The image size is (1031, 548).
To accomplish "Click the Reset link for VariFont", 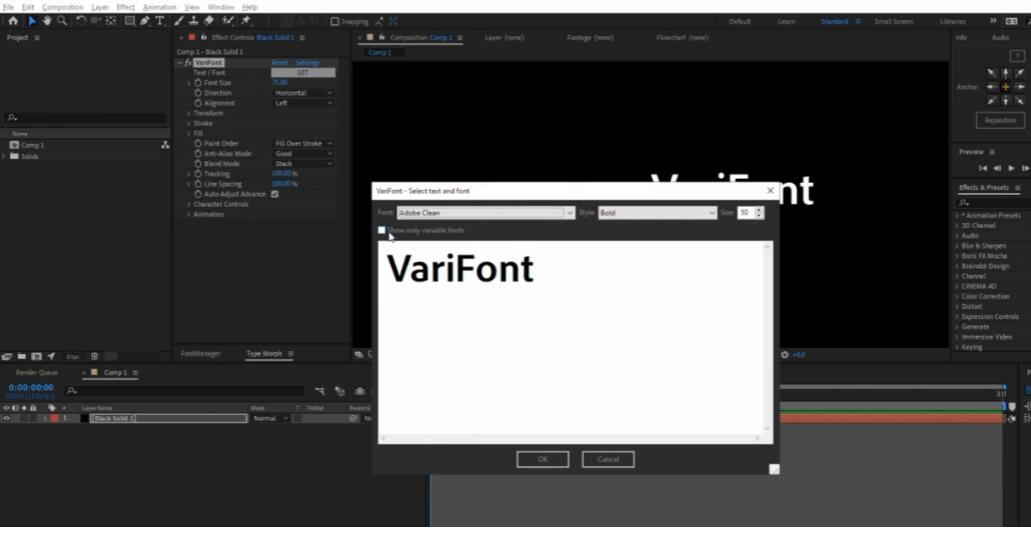I will click(x=279, y=63).
